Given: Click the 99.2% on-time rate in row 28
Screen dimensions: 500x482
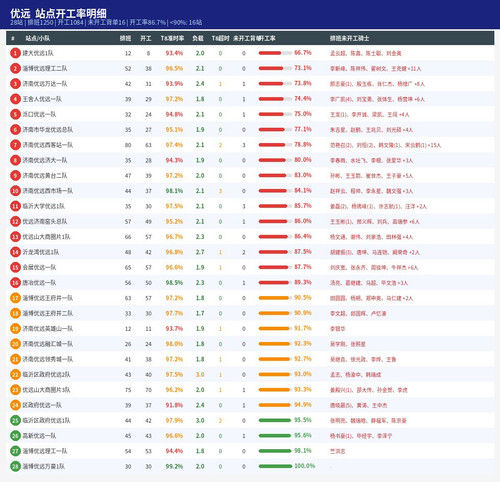Looking at the screenshot, I should [x=174, y=467].
